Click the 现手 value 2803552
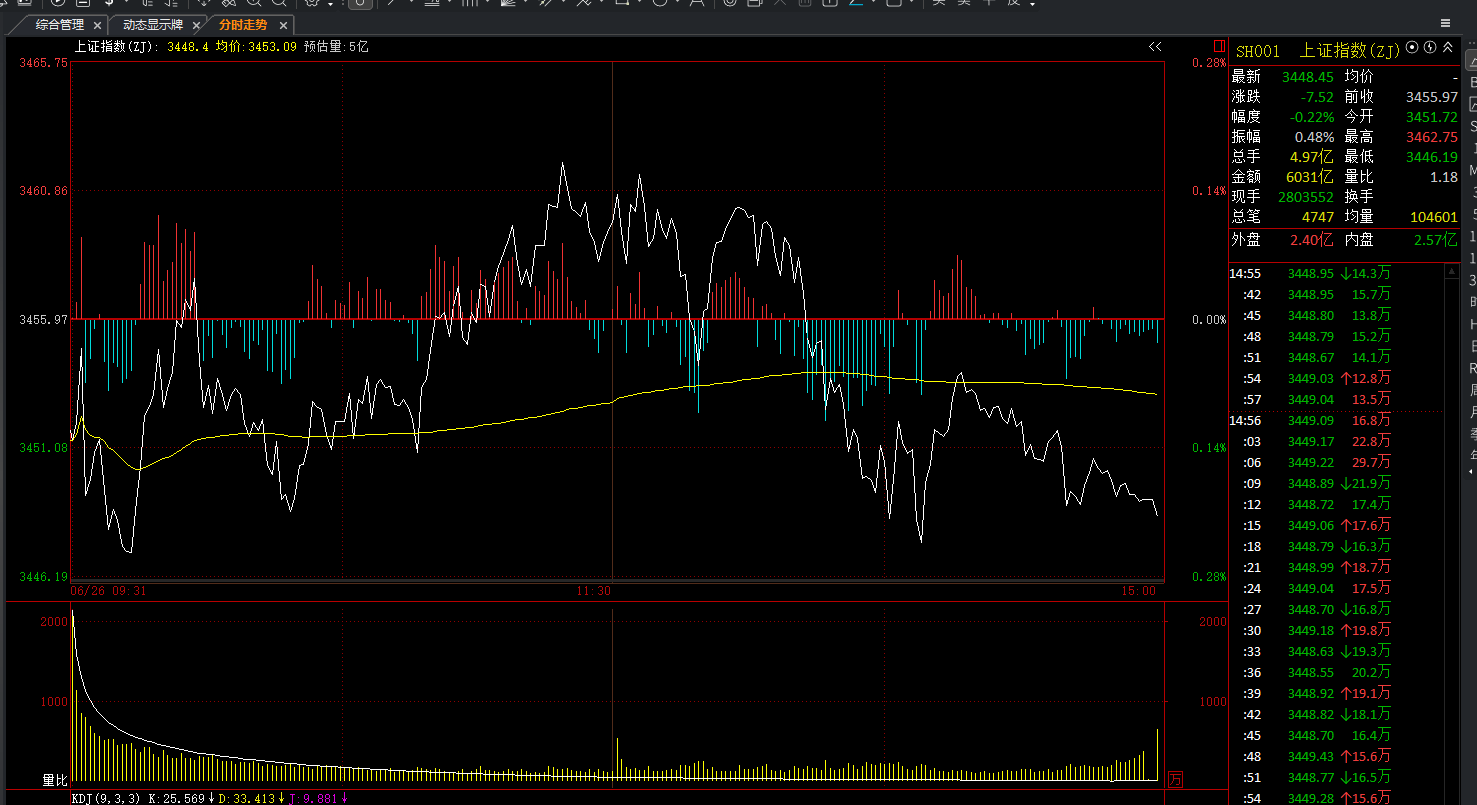This screenshot has height=805, width=1477. (1307, 197)
